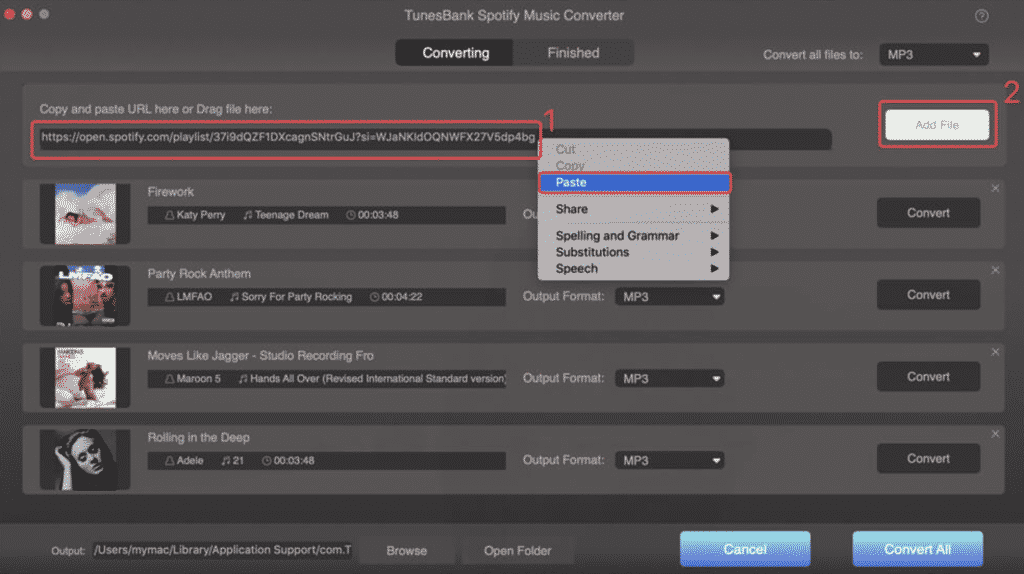Open the help question mark icon
The height and width of the screenshot is (574, 1024).
click(981, 16)
